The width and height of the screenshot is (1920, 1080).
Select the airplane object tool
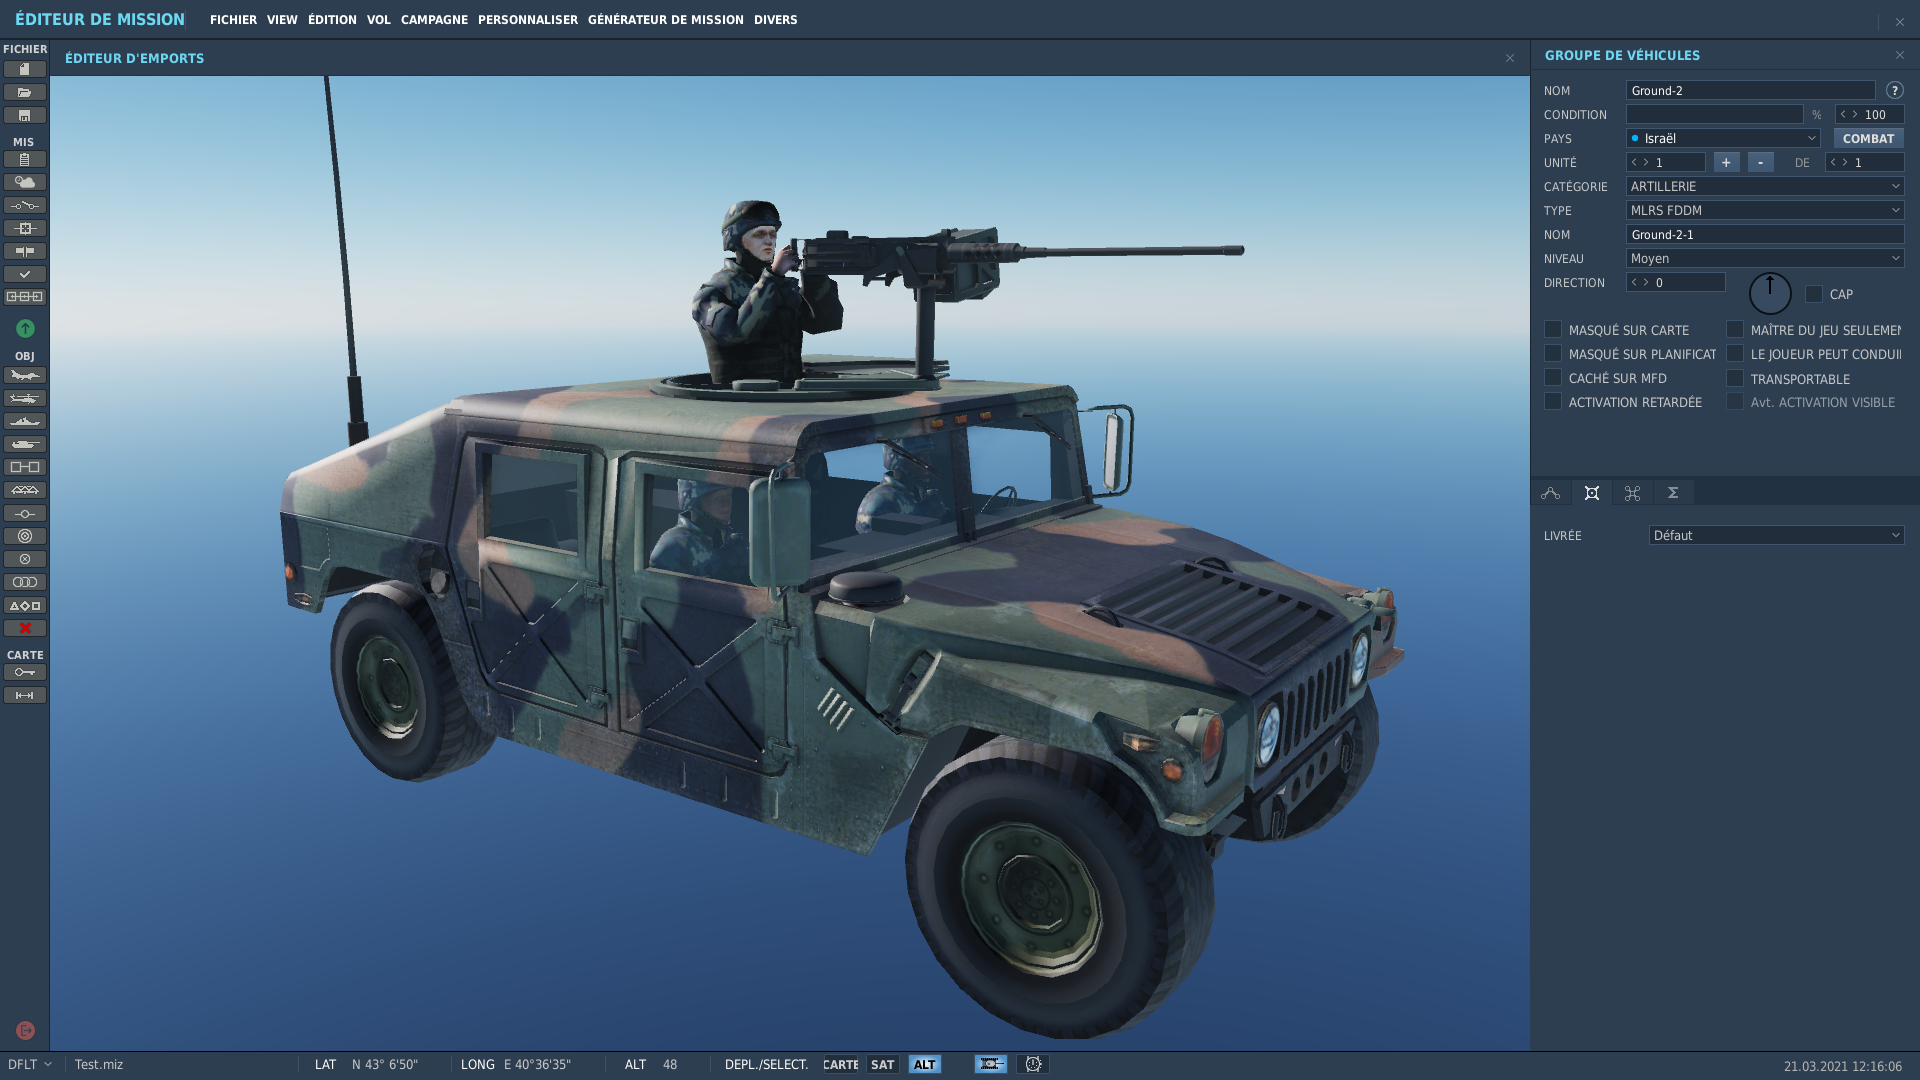(x=25, y=375)
